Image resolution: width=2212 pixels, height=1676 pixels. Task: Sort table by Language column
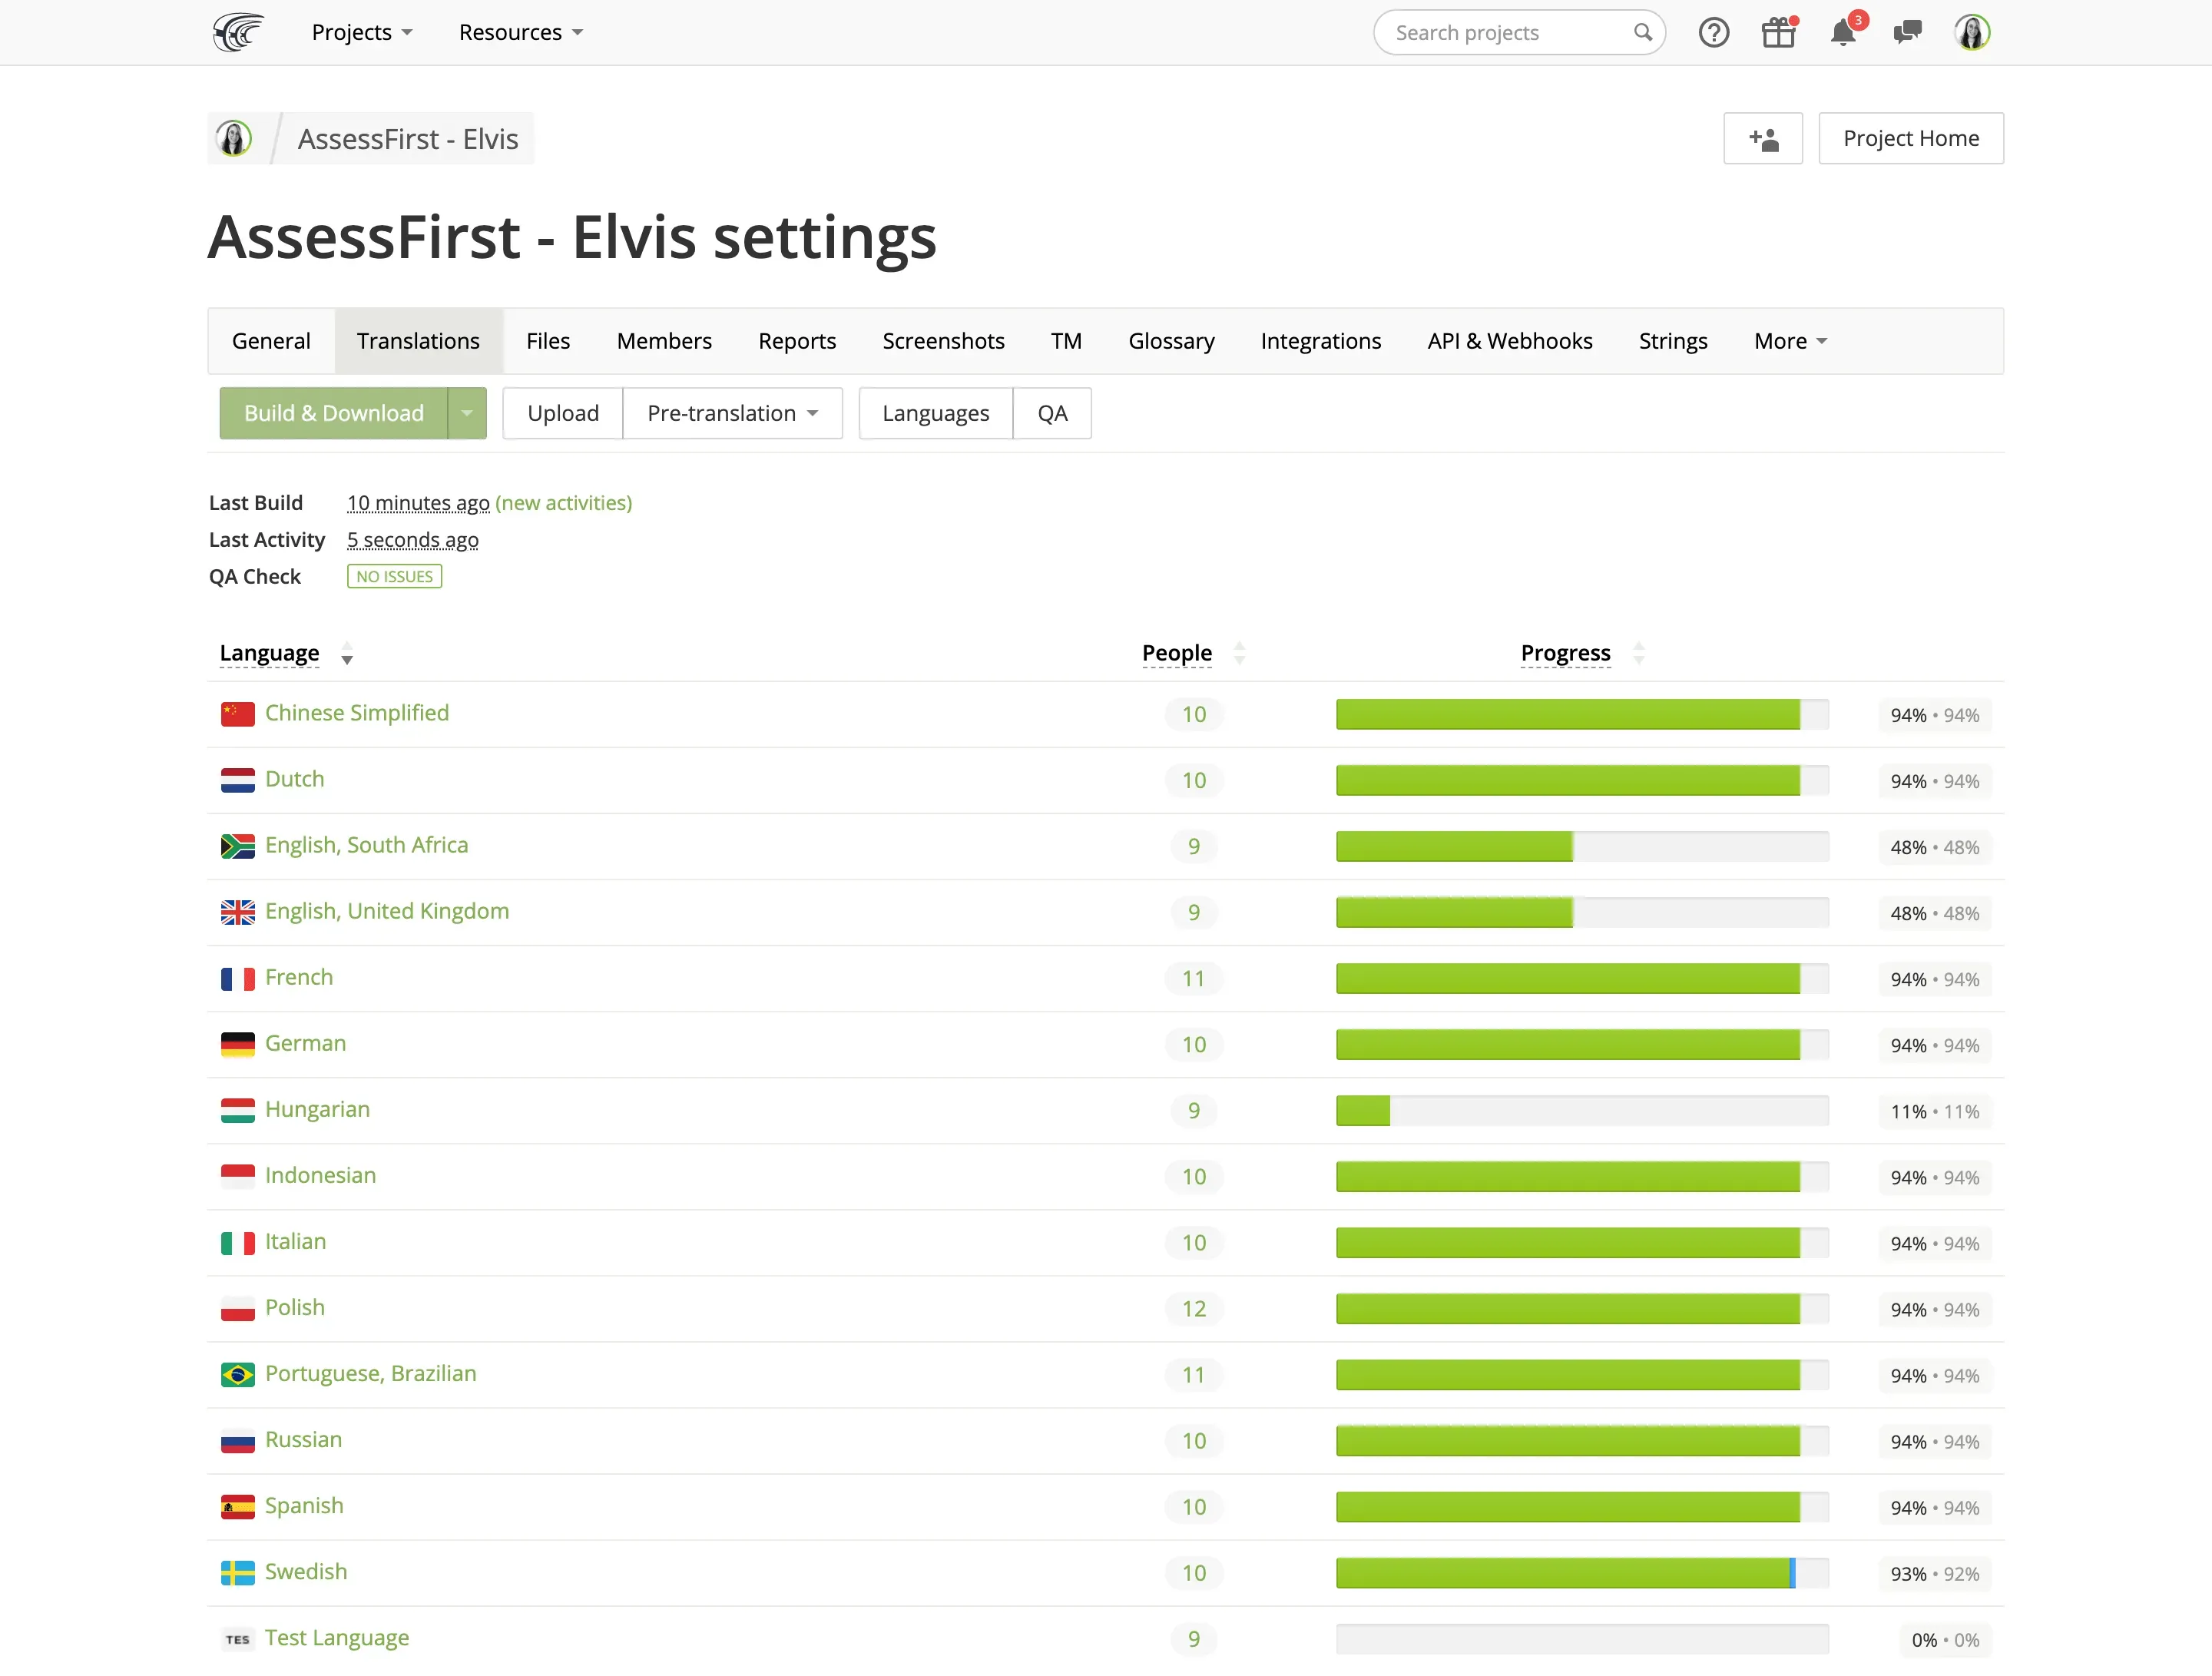click(x=270, y=653)
